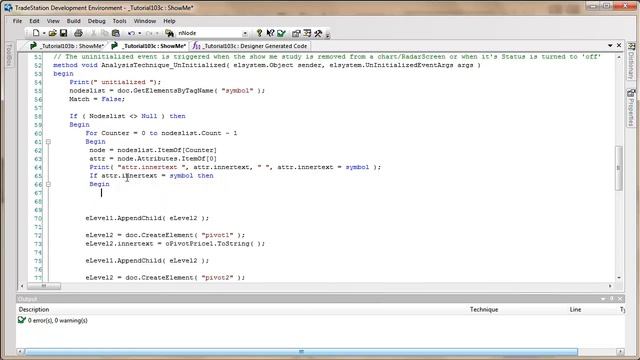Image resolution: width=640 pixels, height=360 pixels.
Task: Click the code editor vertical scrollbar thumb
Action: pyautogui.click(x=619, y=168)
